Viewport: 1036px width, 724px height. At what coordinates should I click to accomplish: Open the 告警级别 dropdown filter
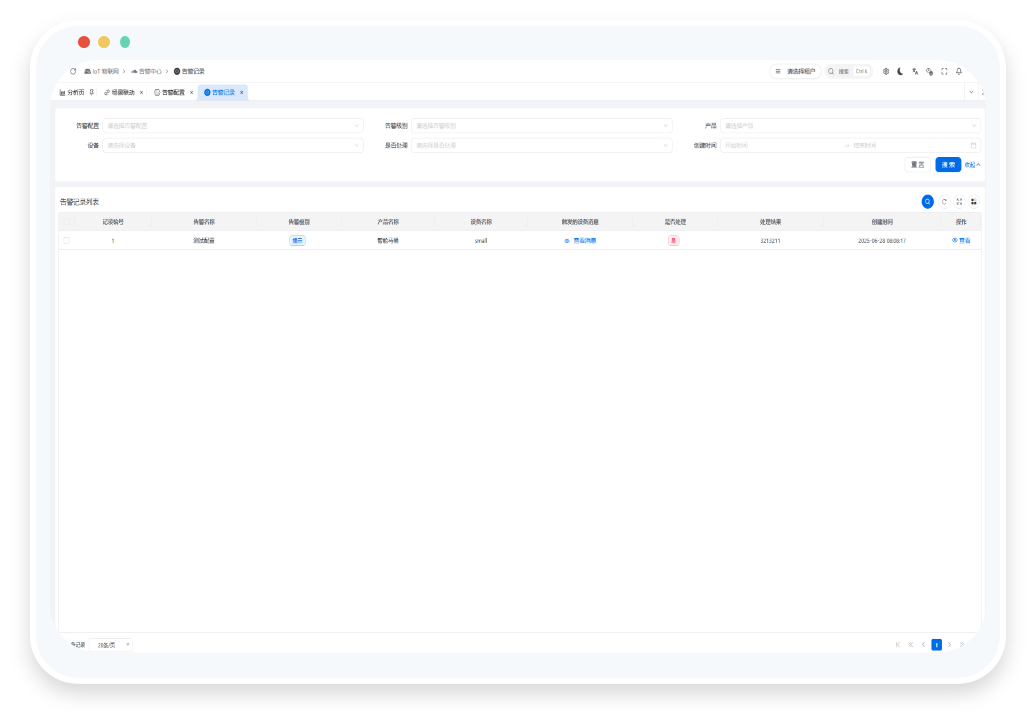coord(541,126)
